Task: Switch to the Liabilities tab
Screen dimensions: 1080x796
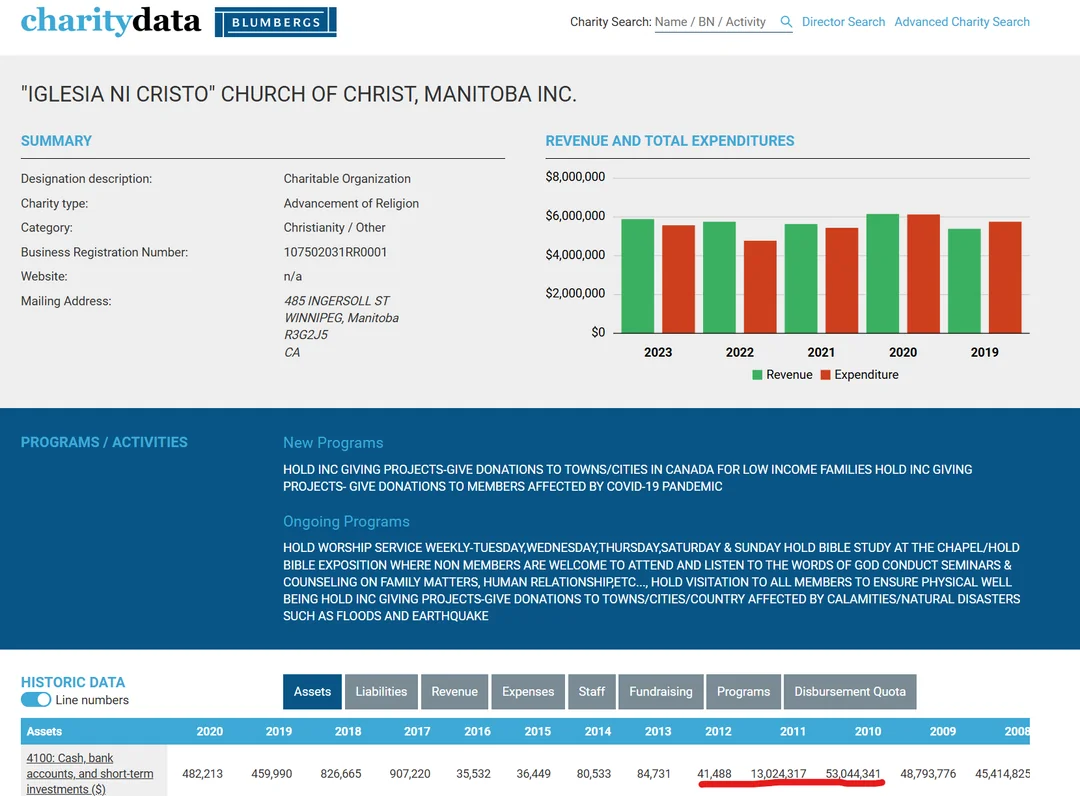Action: click(x=381, y=691)
